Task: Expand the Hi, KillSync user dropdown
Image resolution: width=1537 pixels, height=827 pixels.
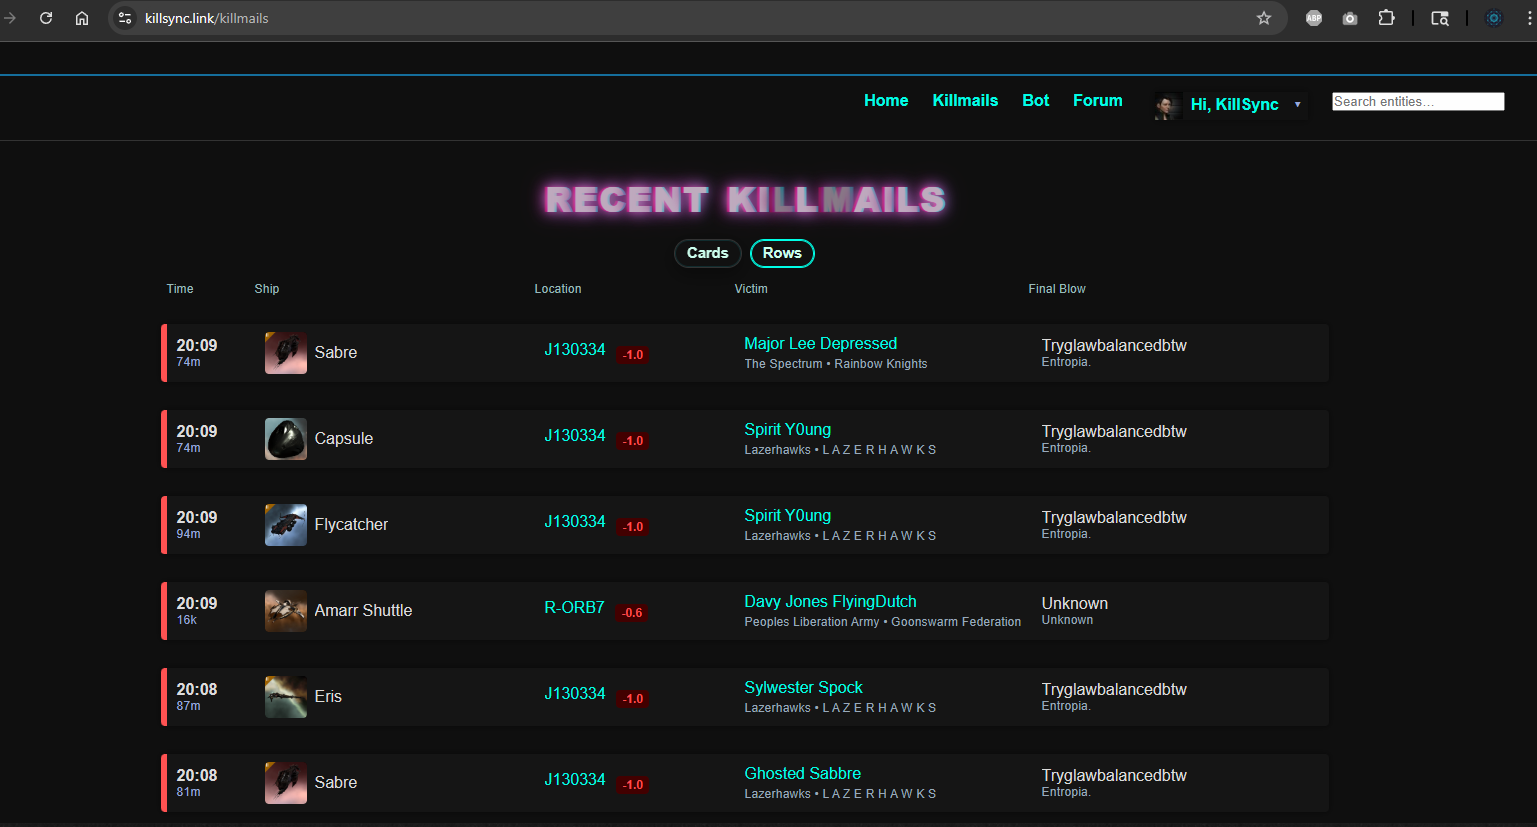Action: (x=1297, y=105)
